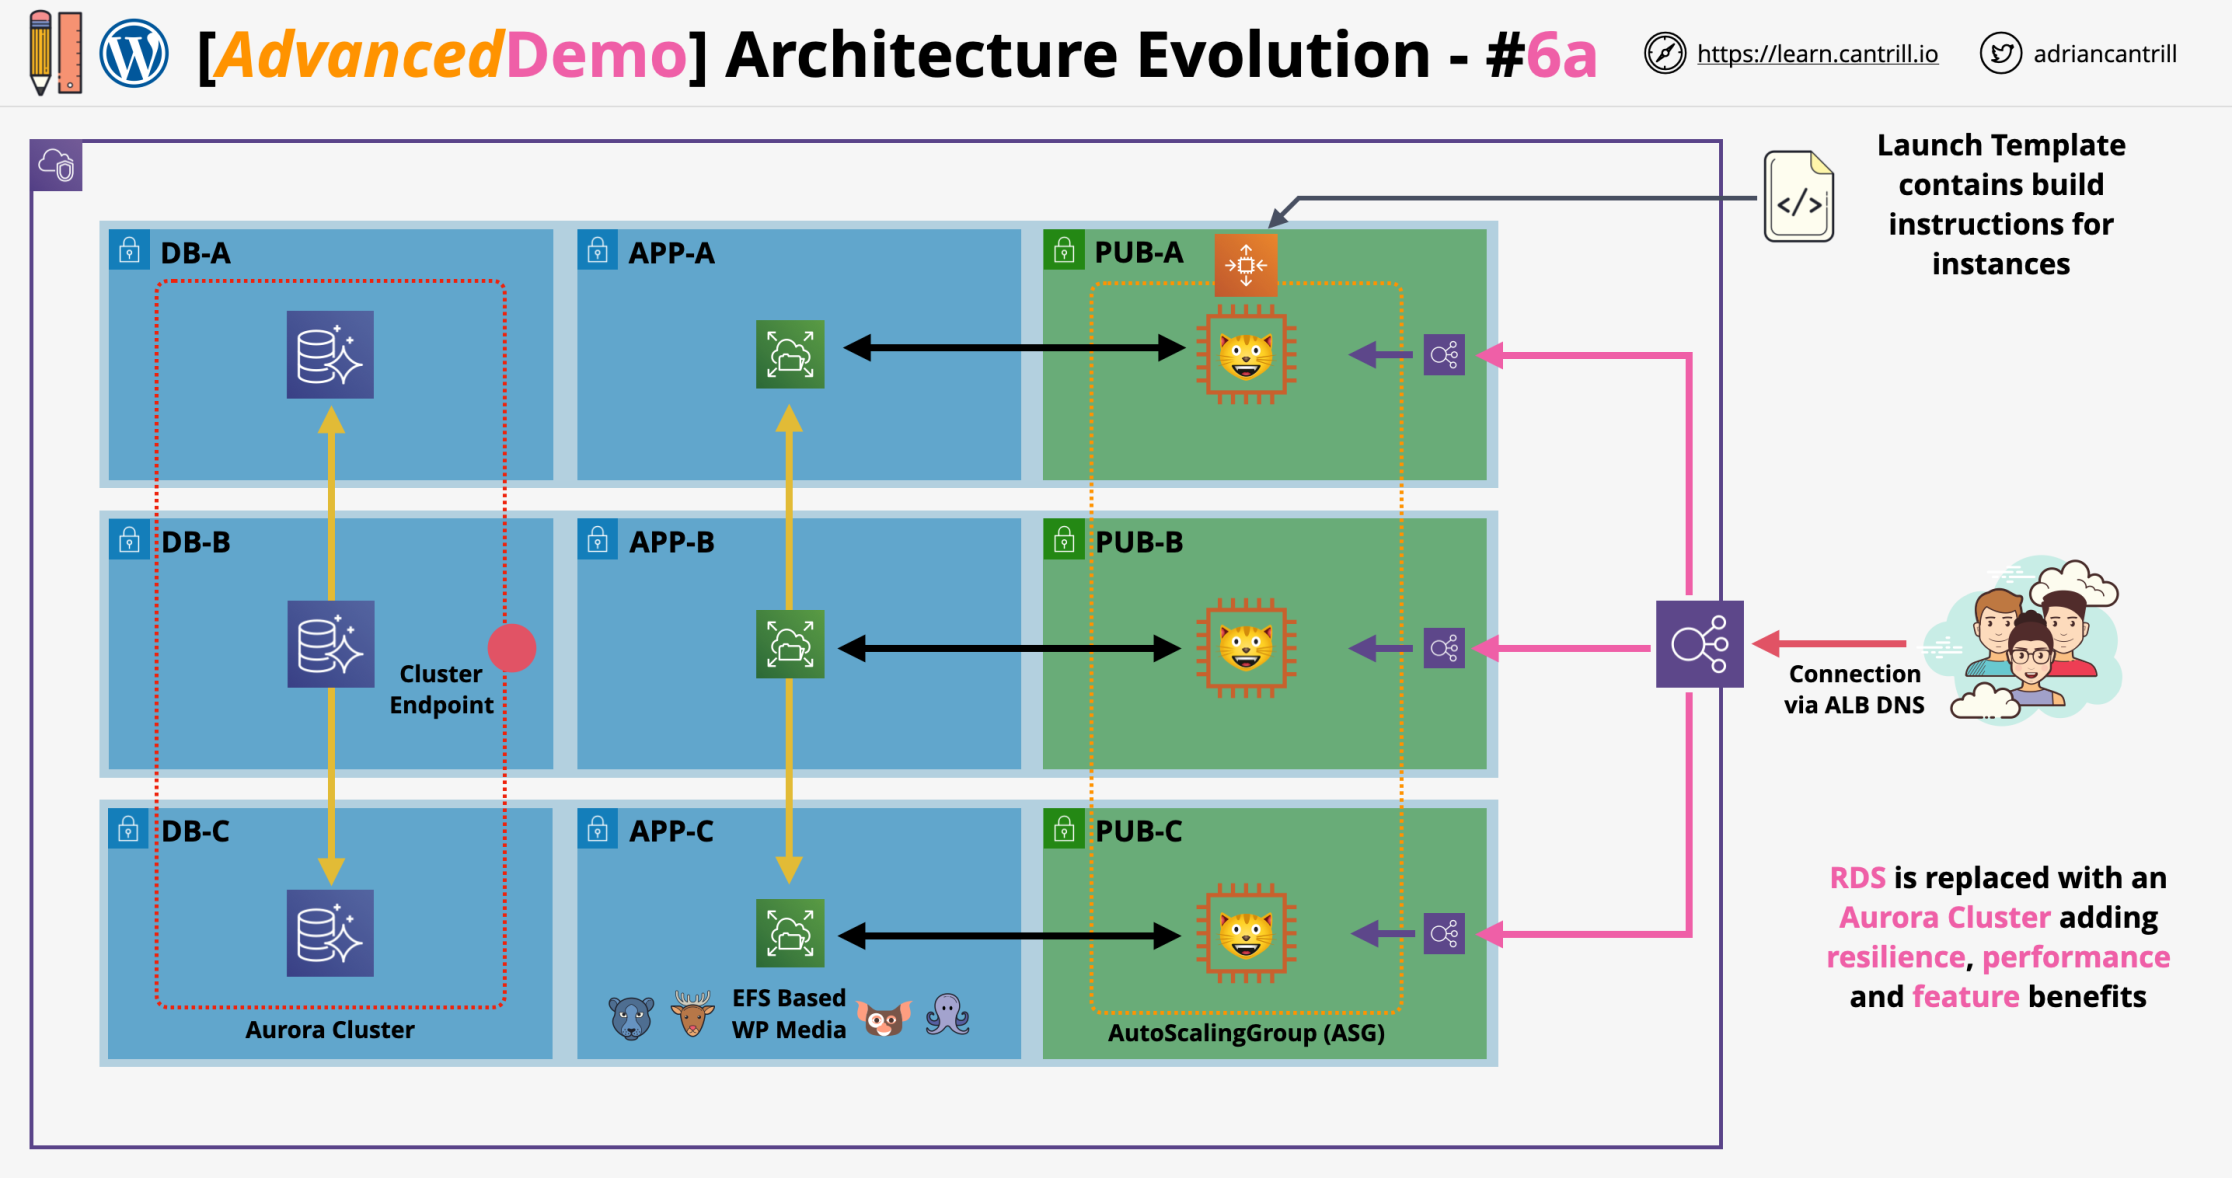Select the AutoScalingGroup (ASG) label
The image size is (2232, 1178).
coord(1246,1033)
